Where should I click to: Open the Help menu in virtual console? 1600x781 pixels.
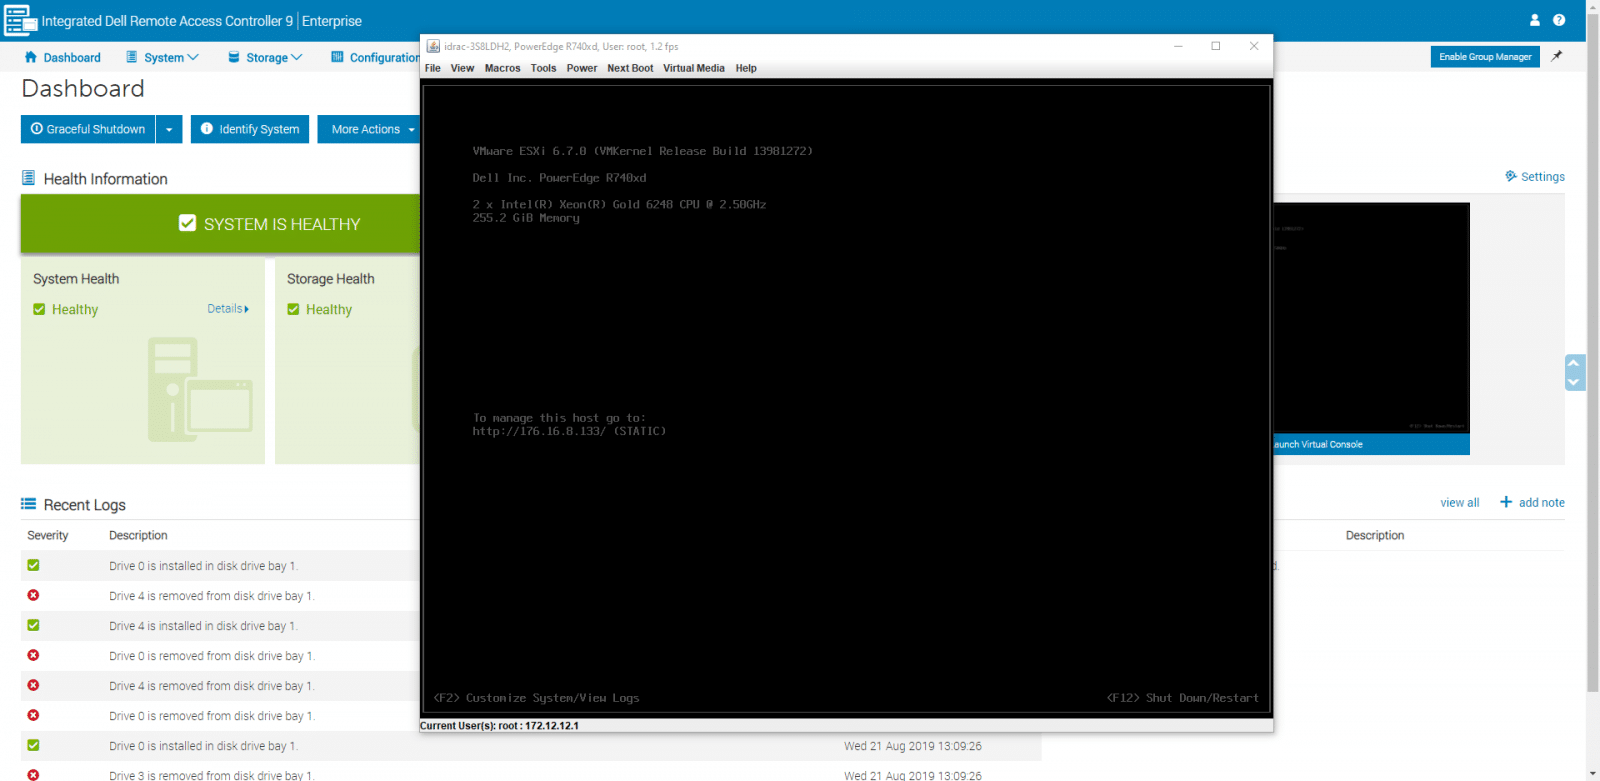(746, 68)
